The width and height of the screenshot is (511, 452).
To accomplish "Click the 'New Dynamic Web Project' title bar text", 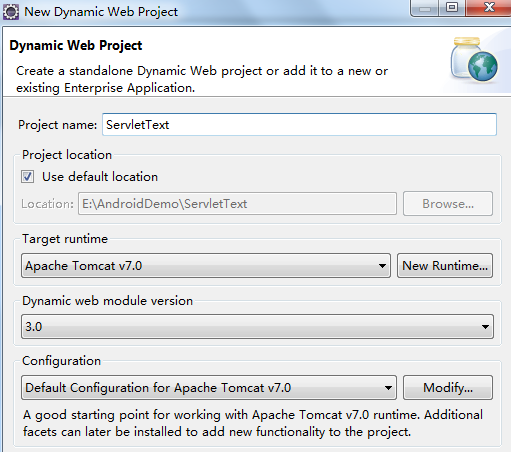I will pos(101,12).
